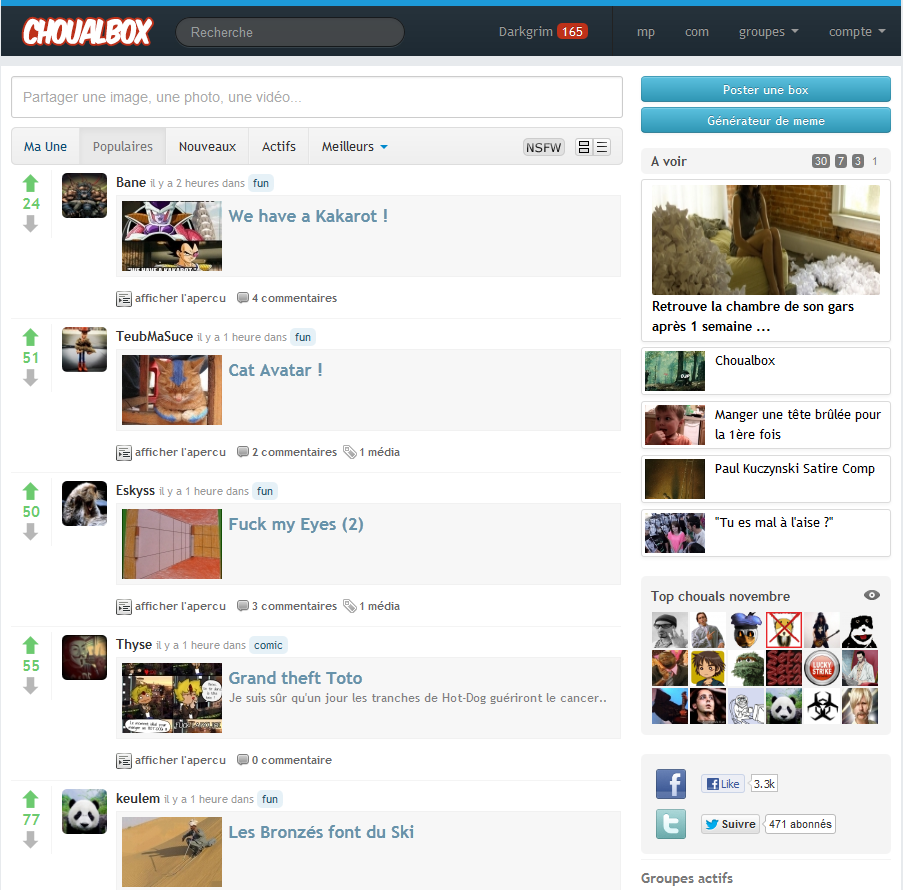Upvote the 'Grand theft Toto' post
This screenshot has width=903, height=890.
(x=30, y=645)
